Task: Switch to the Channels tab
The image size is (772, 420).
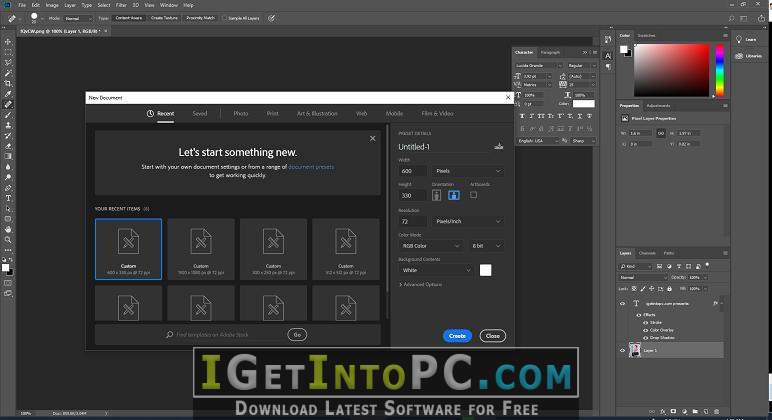Action: [x=647, y=253]
